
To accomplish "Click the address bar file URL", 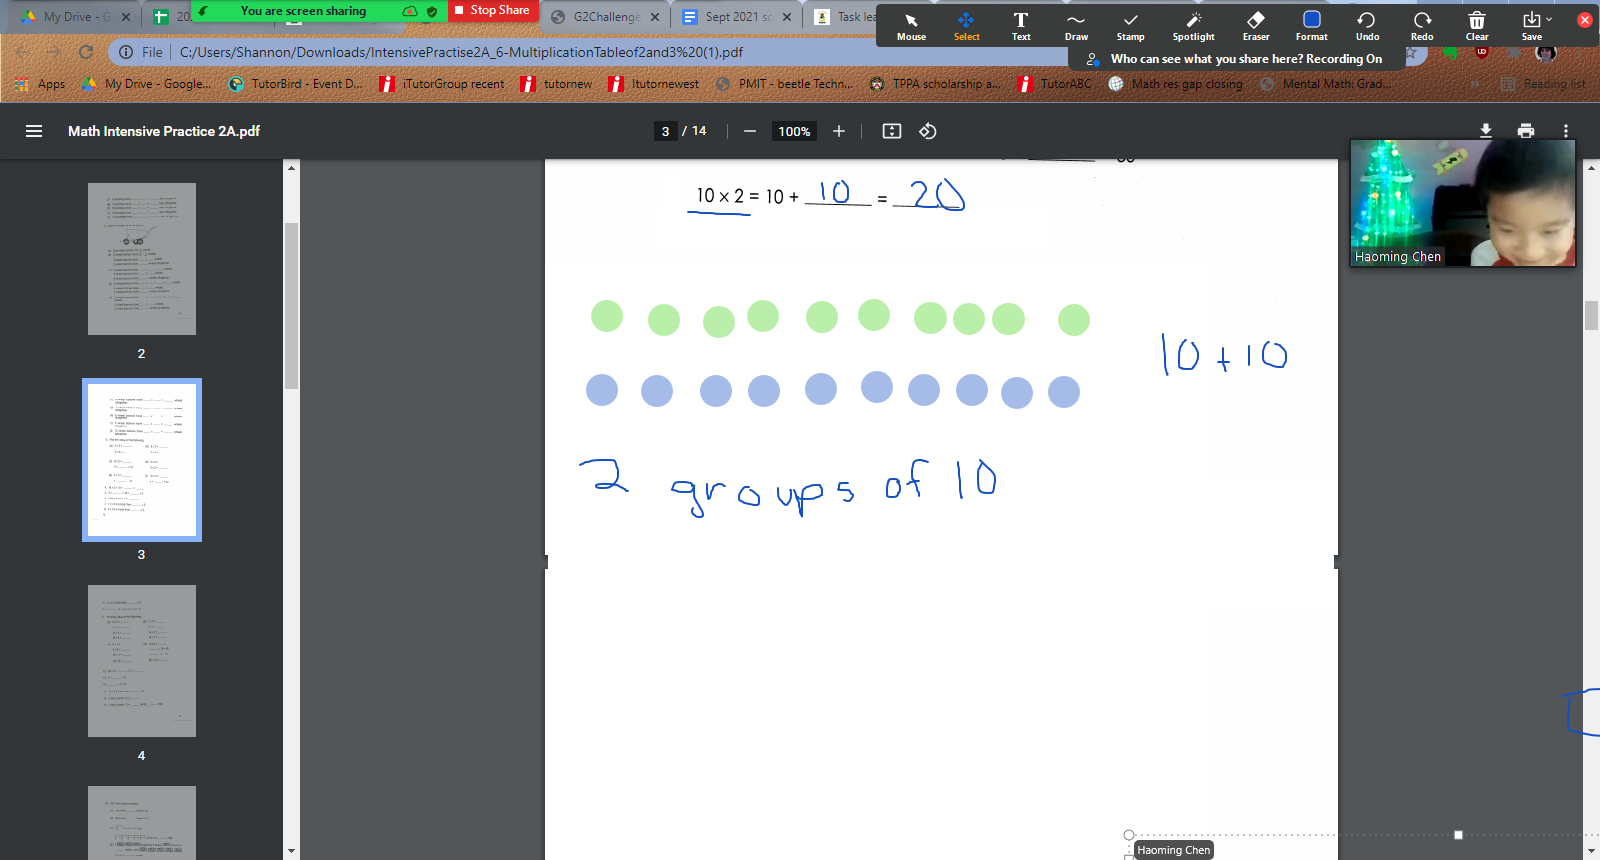I will [461, 52].
